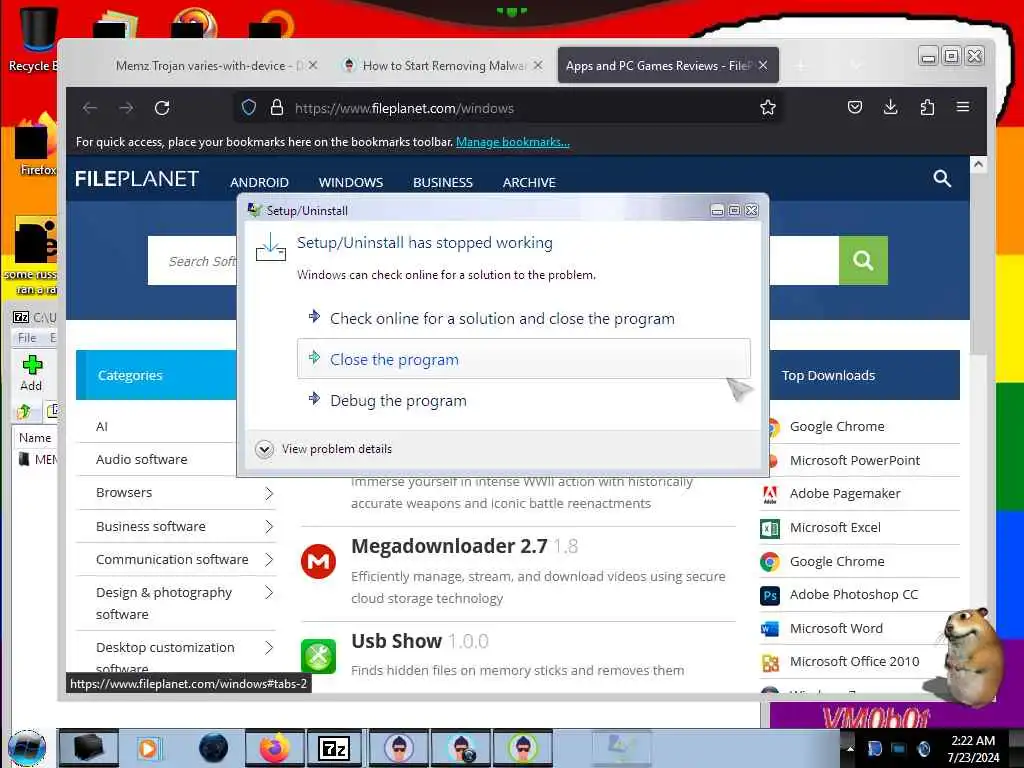
Task: Reload the page in Firefox
Action: [x=162, y=108]
